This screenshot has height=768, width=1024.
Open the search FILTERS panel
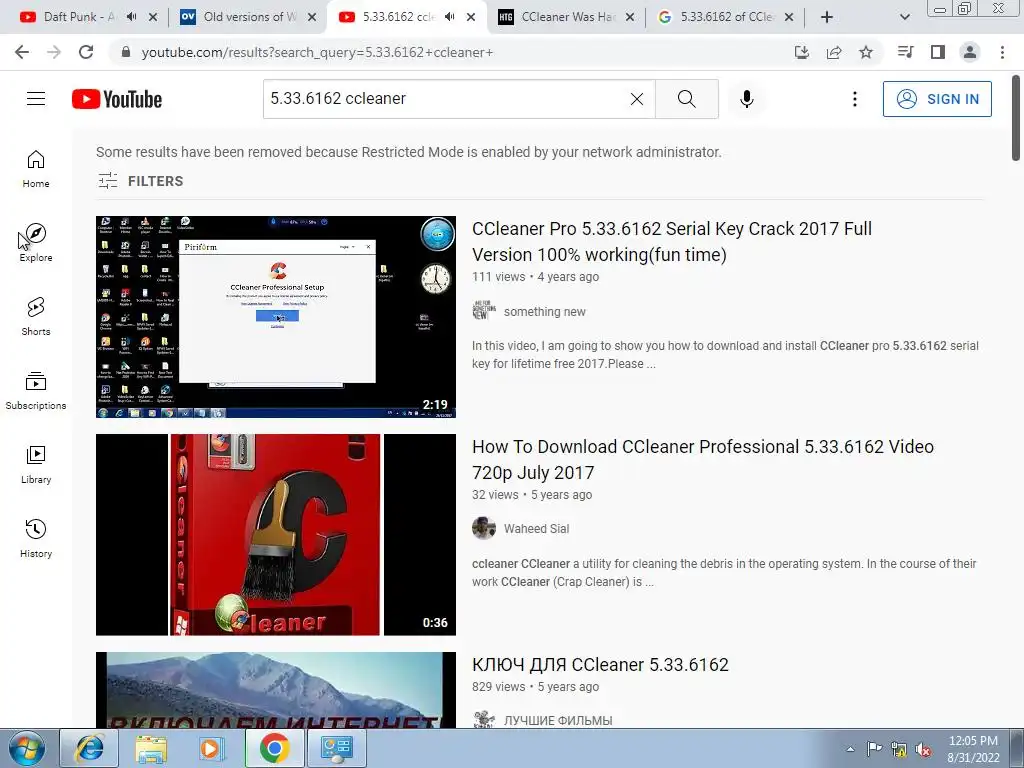click(x=140, y=181)
